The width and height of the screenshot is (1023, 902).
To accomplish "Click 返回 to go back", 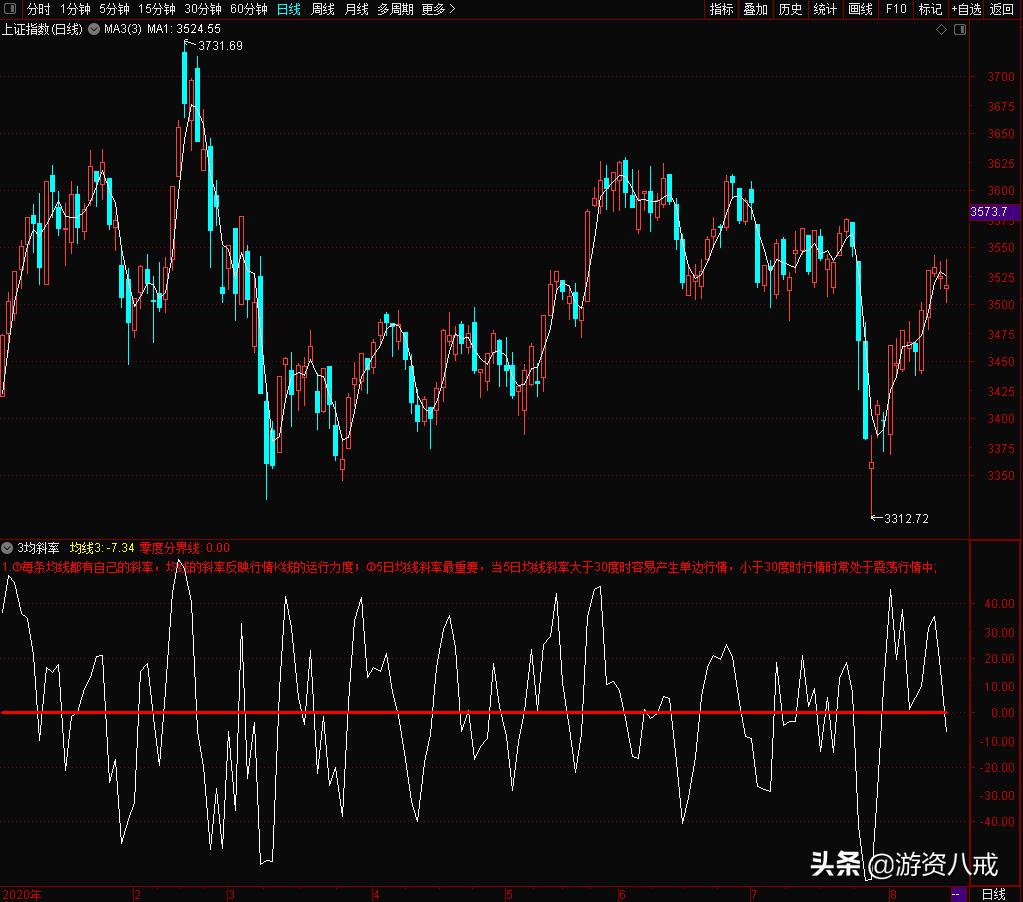I will (x=1001, y=9).
